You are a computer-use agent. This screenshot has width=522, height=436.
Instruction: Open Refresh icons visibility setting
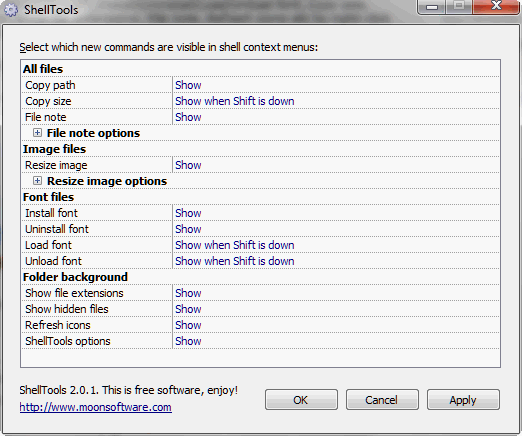[x=336, y=325]
